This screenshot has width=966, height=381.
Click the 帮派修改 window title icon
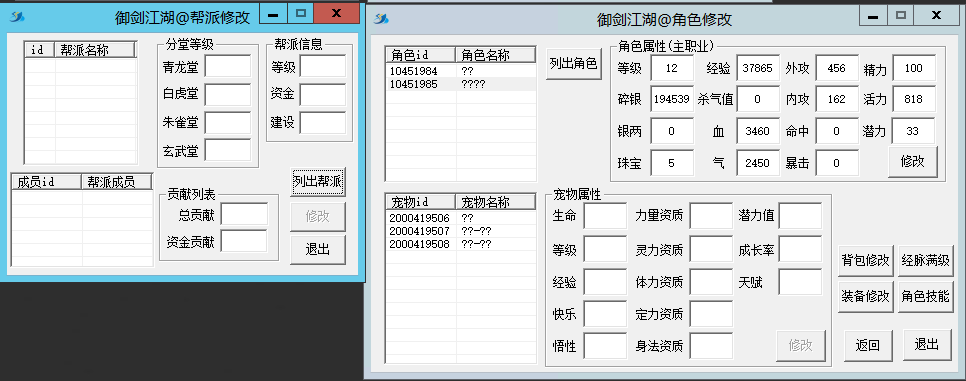click(16, 17)
